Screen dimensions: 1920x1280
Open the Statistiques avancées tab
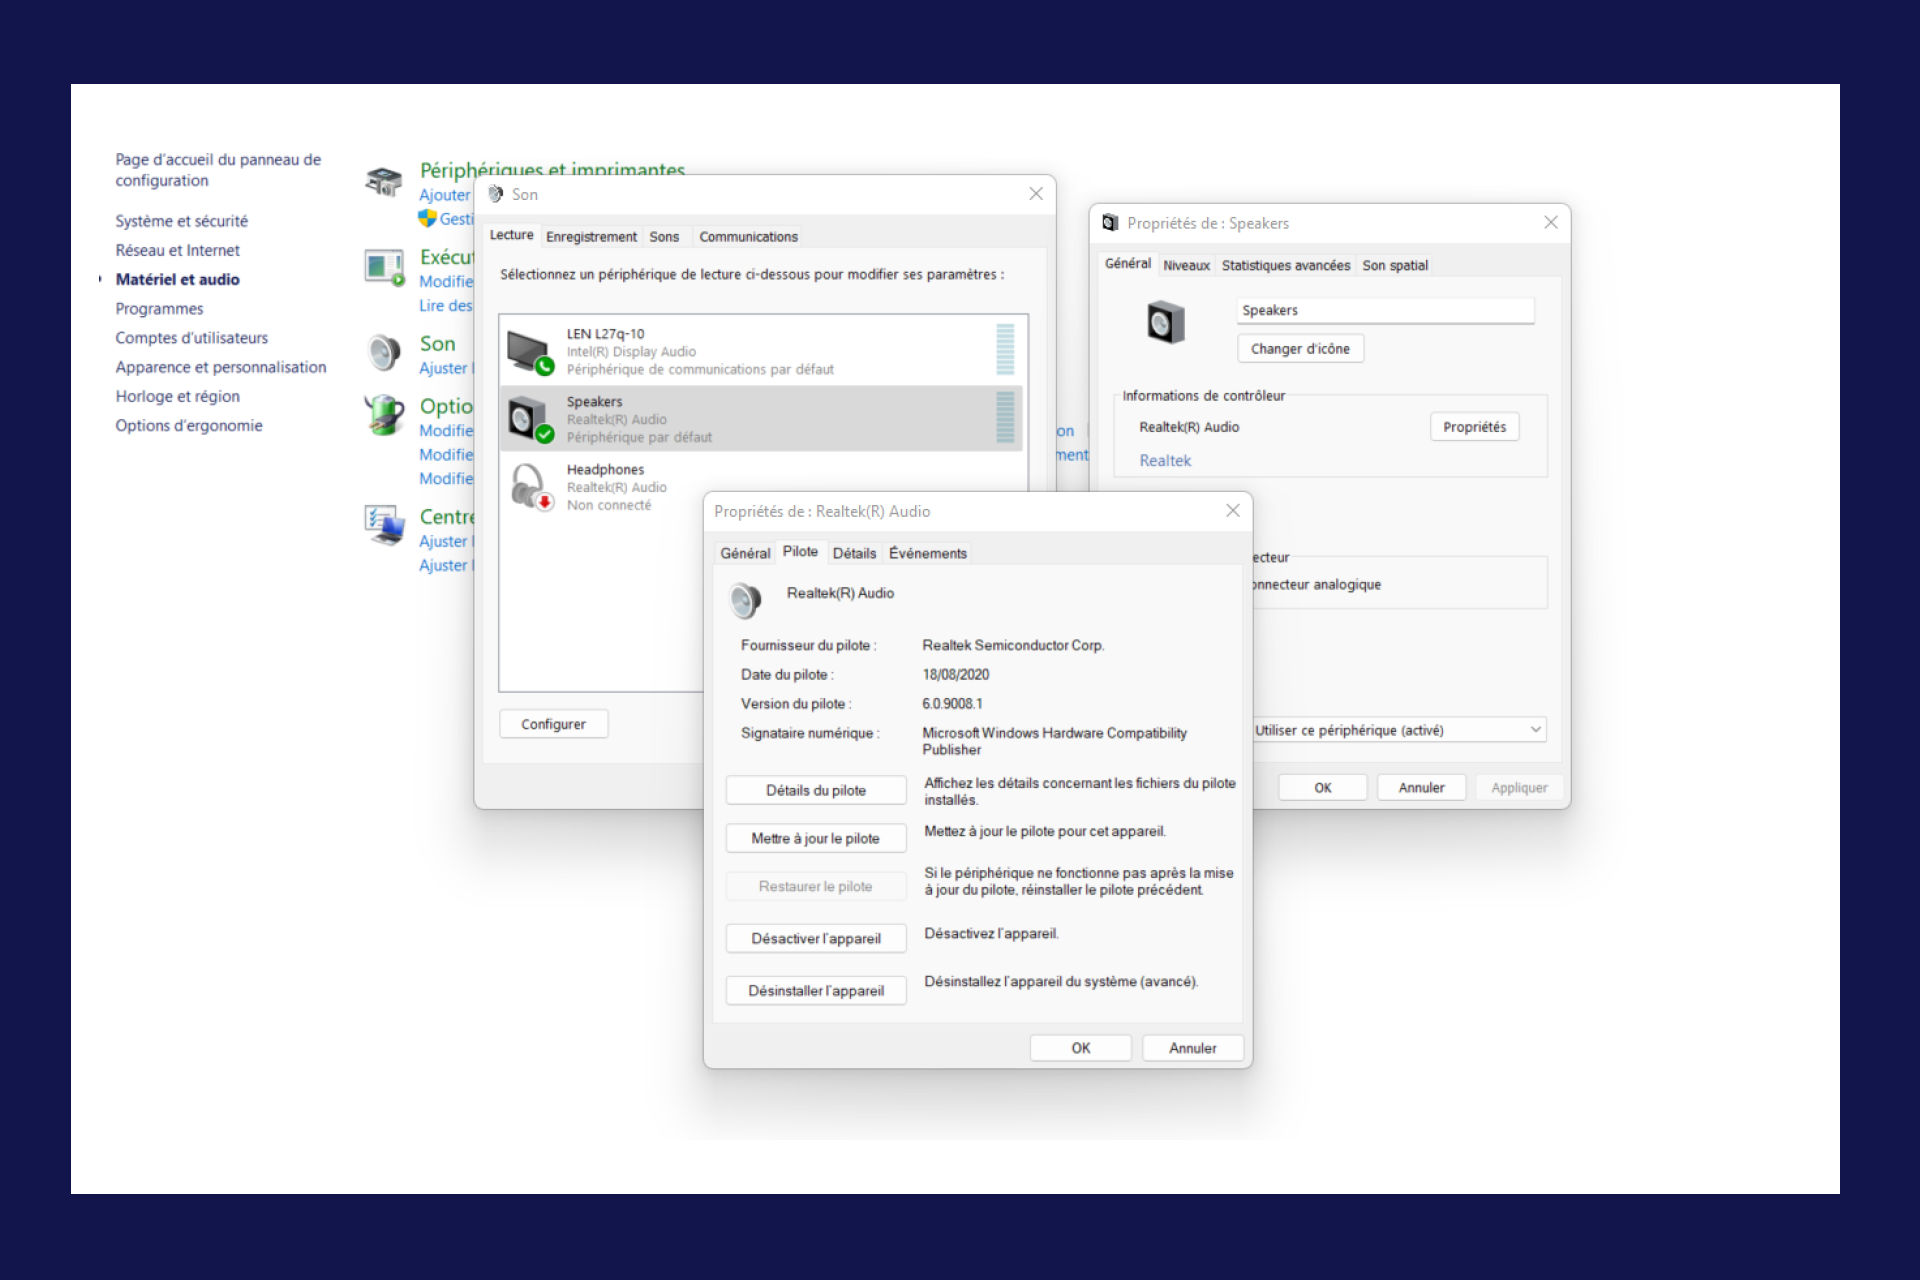tap(1285, 265)
